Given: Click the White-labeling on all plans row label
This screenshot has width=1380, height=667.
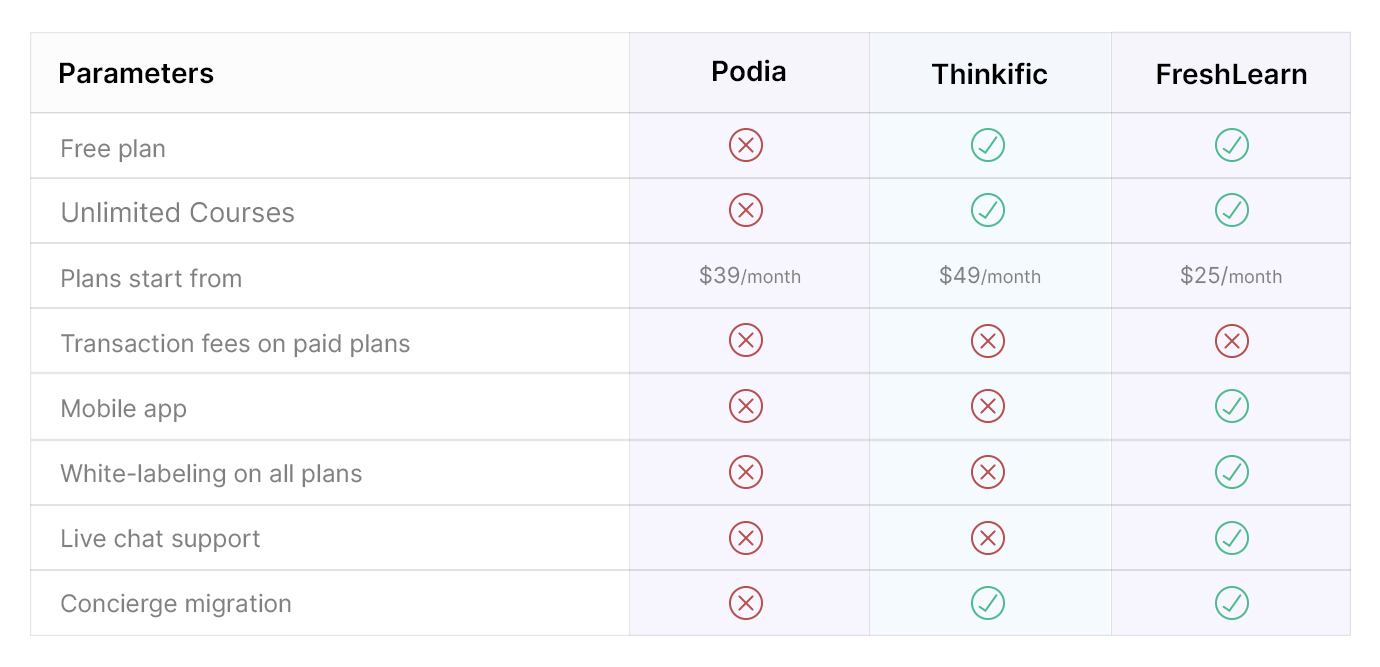Looking at the screenshot, I should tap(211, 473).
